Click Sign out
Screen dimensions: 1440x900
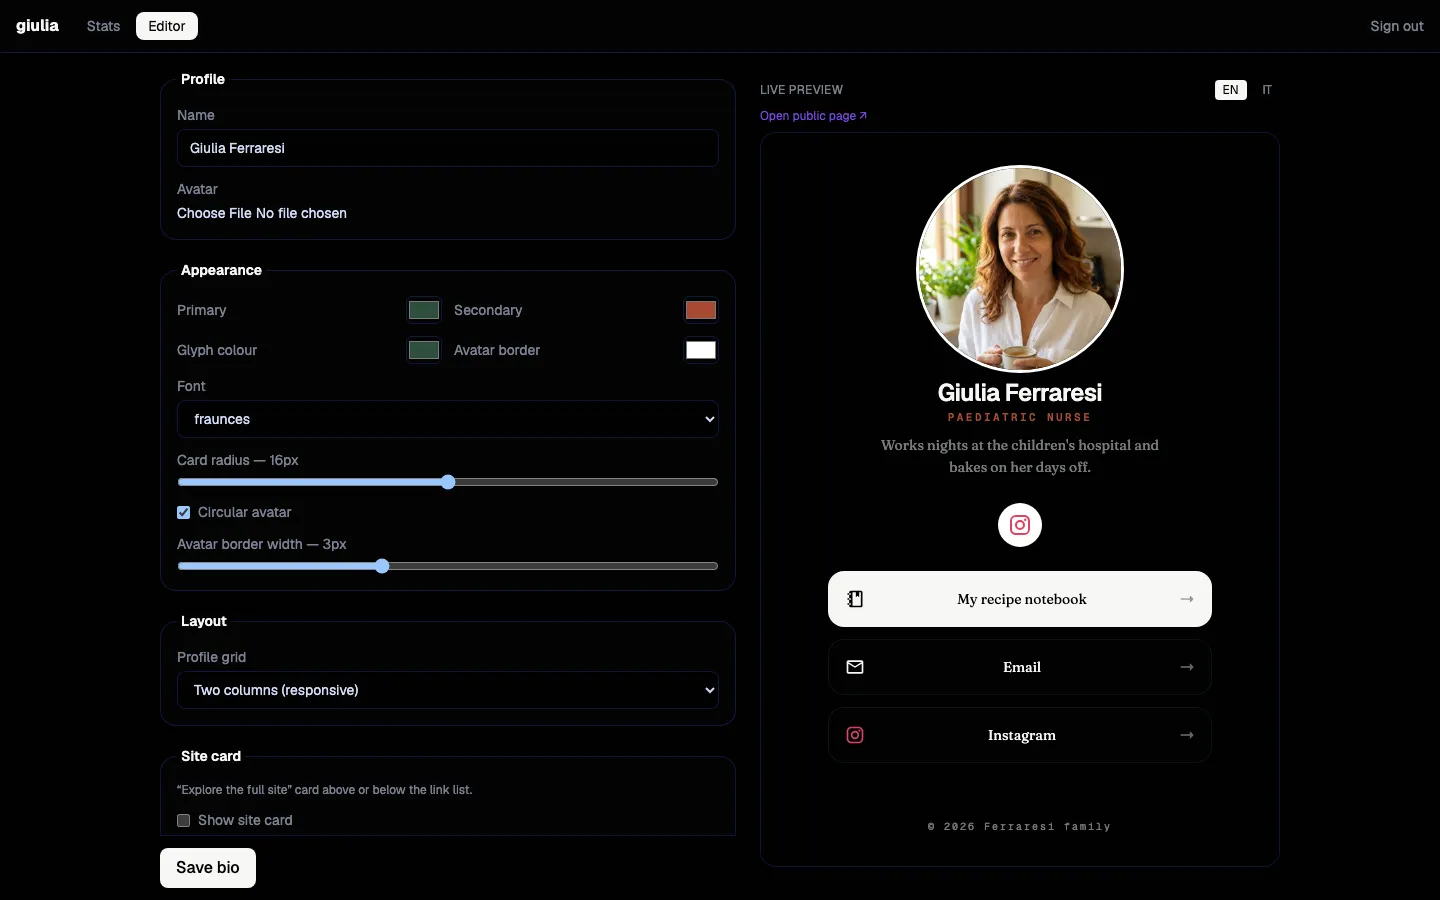pos(1397,26)
